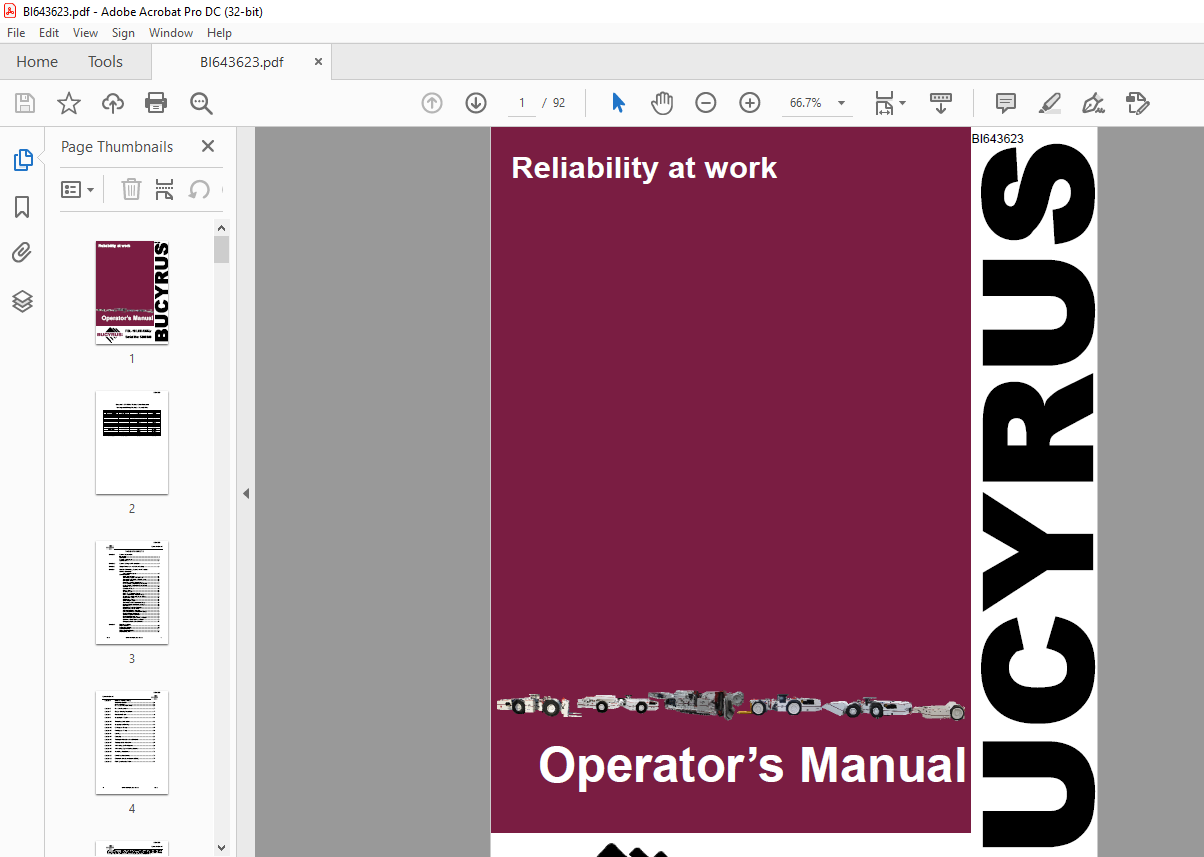Go to previous page arrow
The image size is (1204, 857).
(432, 103)
